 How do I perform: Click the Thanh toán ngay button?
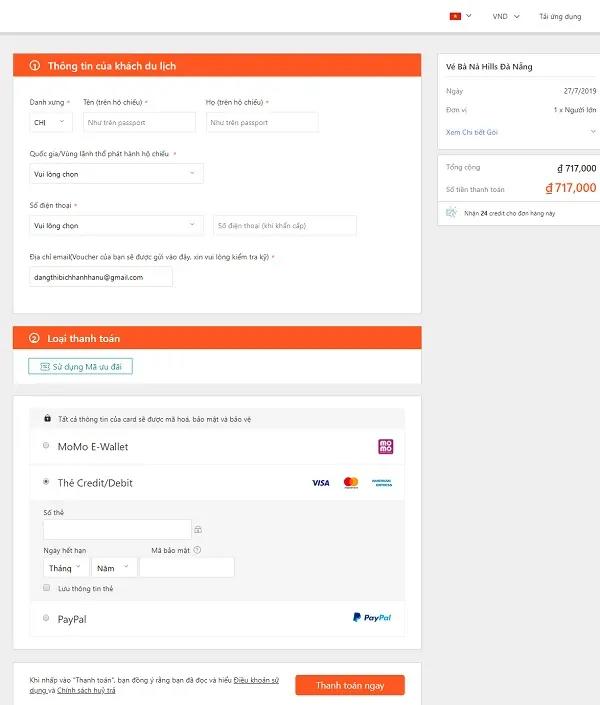(350, 685)
